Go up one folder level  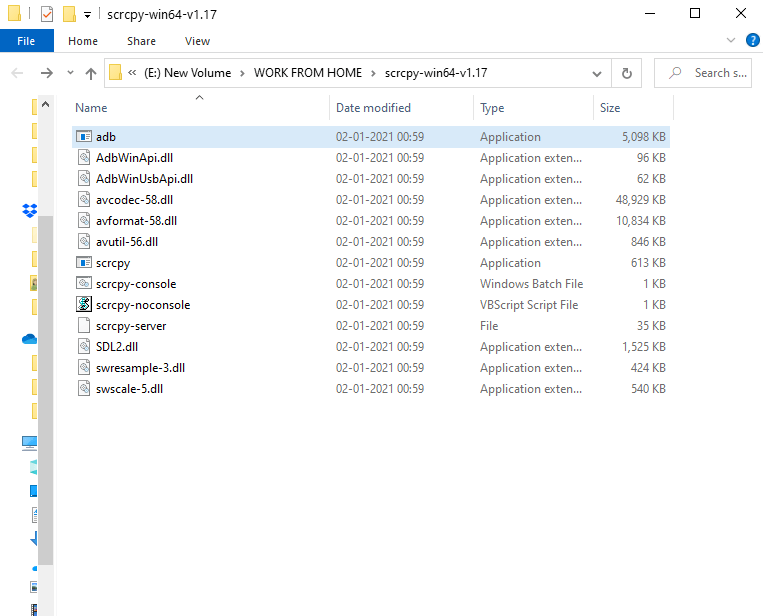tap(91, 73)
